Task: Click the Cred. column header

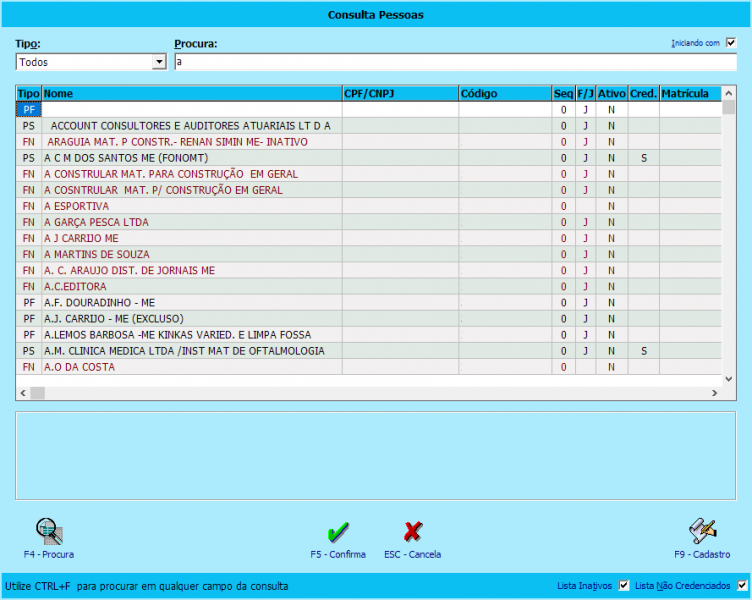Action: tap(644, 94)
